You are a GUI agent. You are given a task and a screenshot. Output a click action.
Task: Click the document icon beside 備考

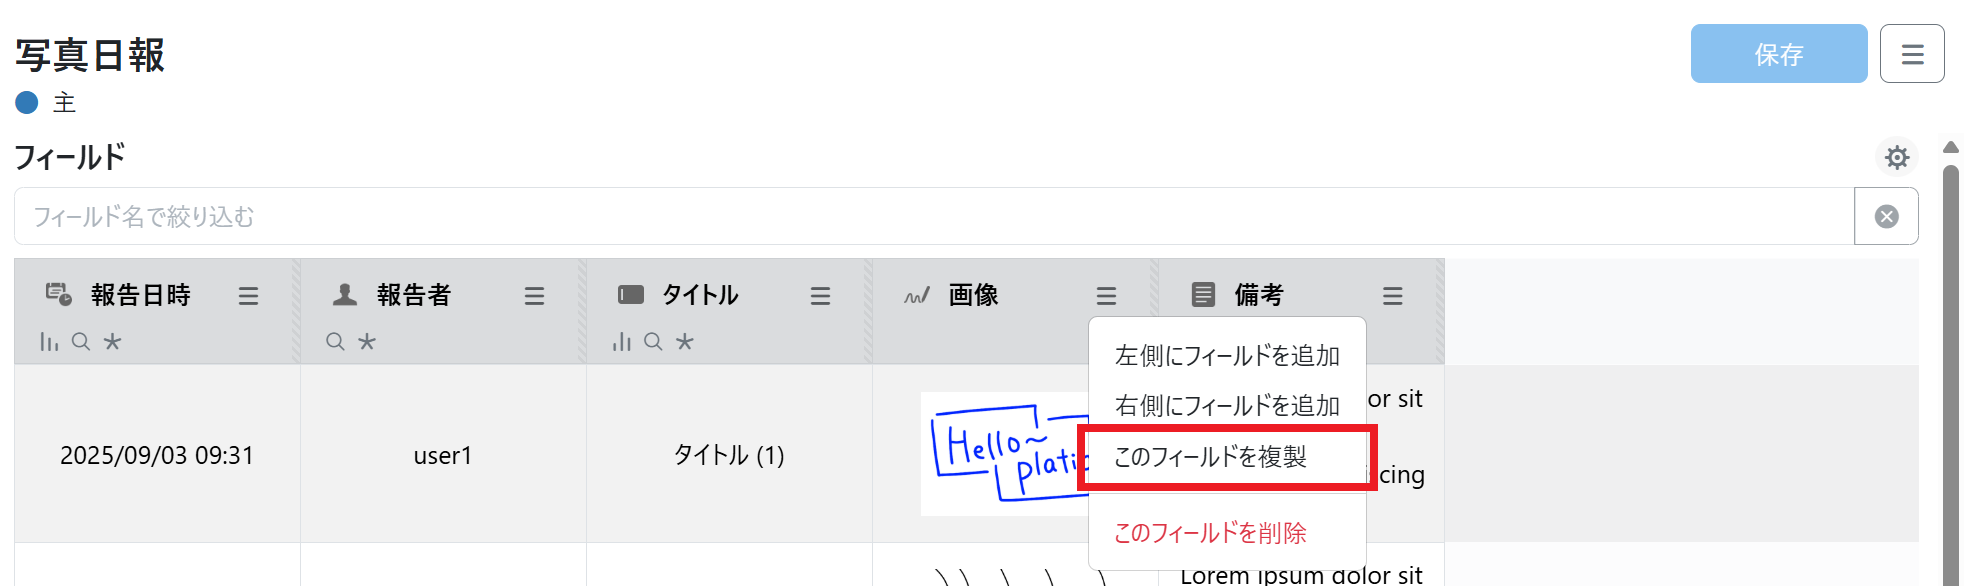pyautogui.click(x=1203, y=294)
